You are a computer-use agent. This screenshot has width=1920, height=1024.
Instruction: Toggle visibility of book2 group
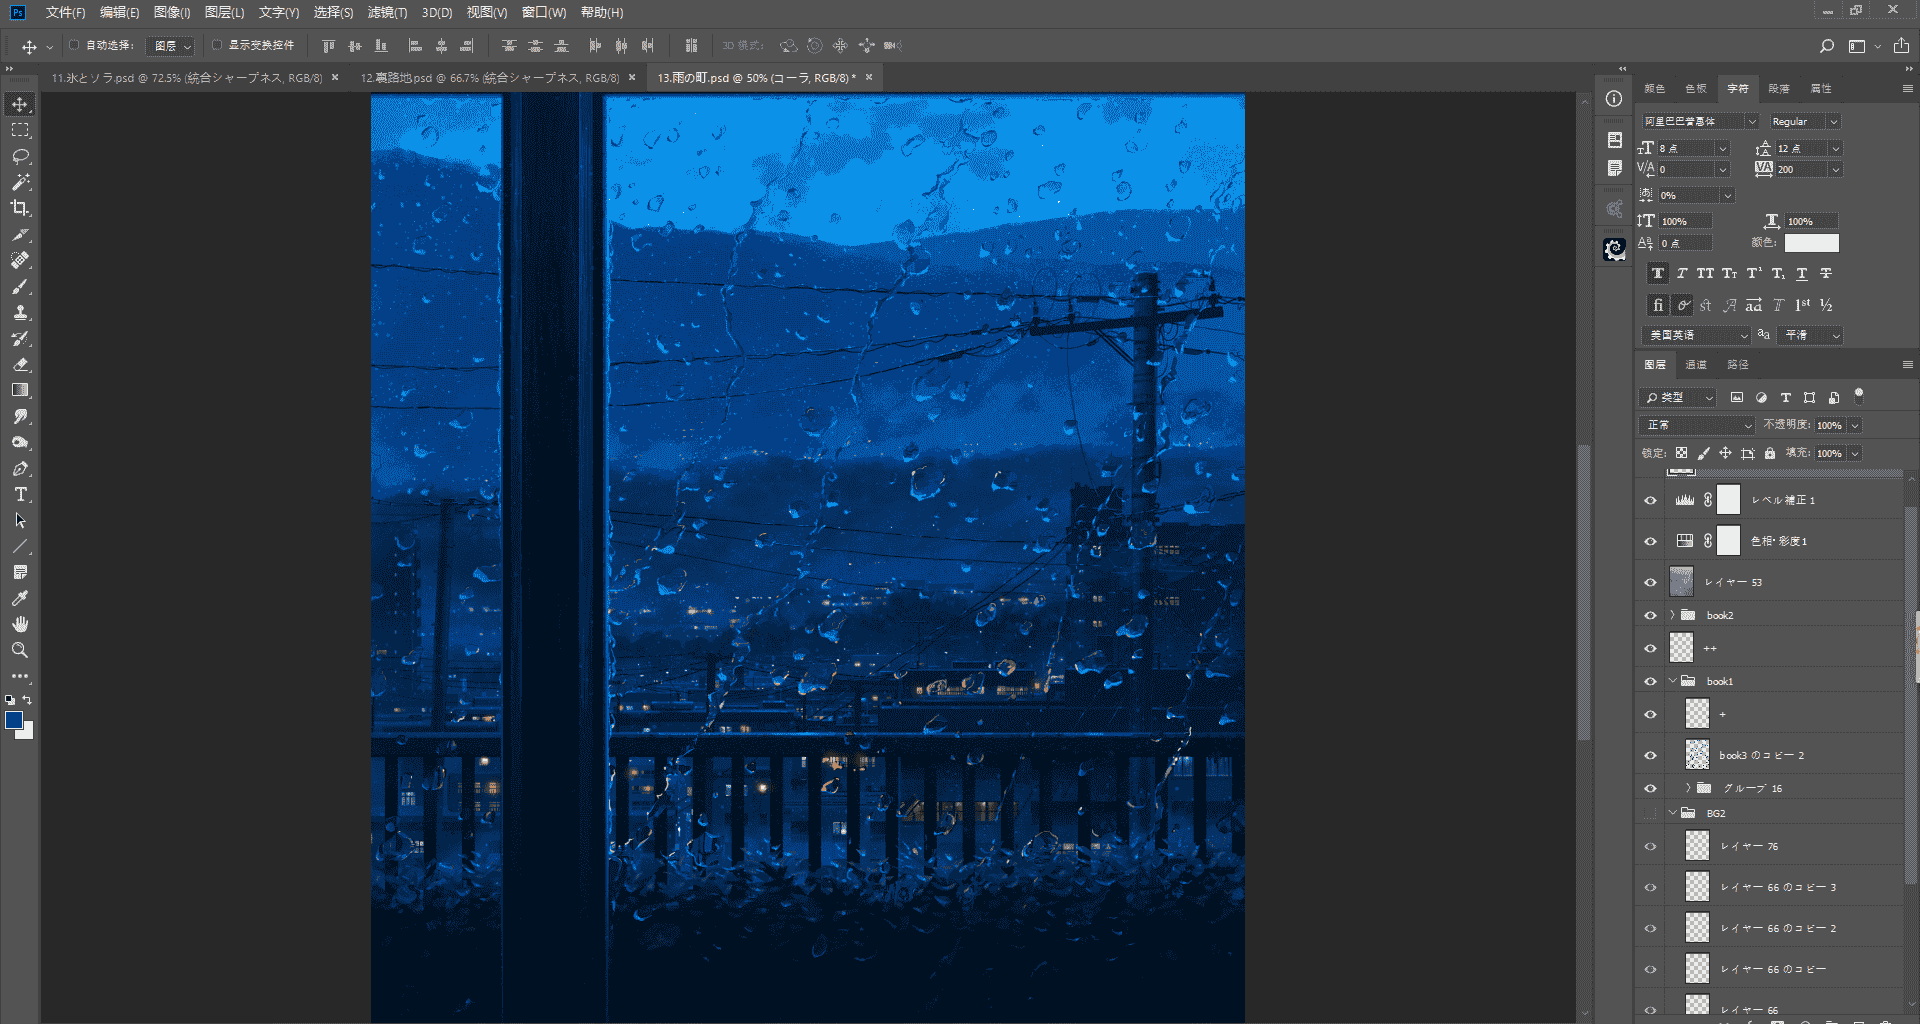[1650, 615]
